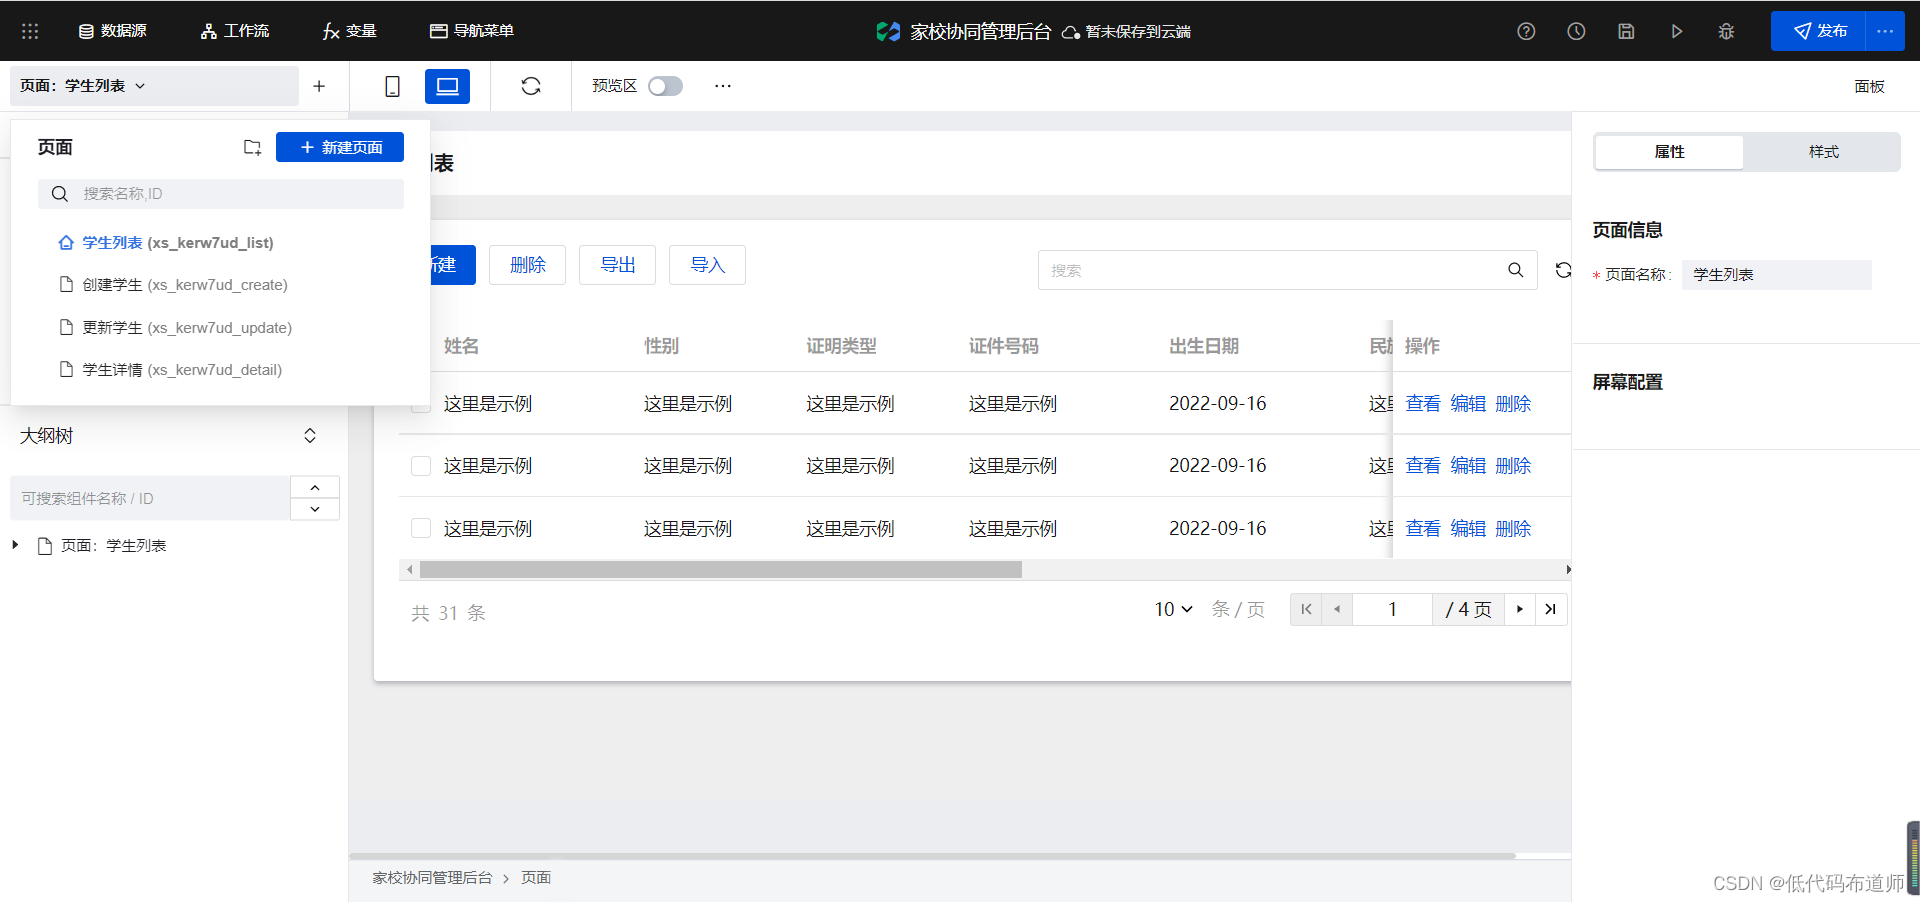Open the canvas toolbar more options

(x=723, y=86)
